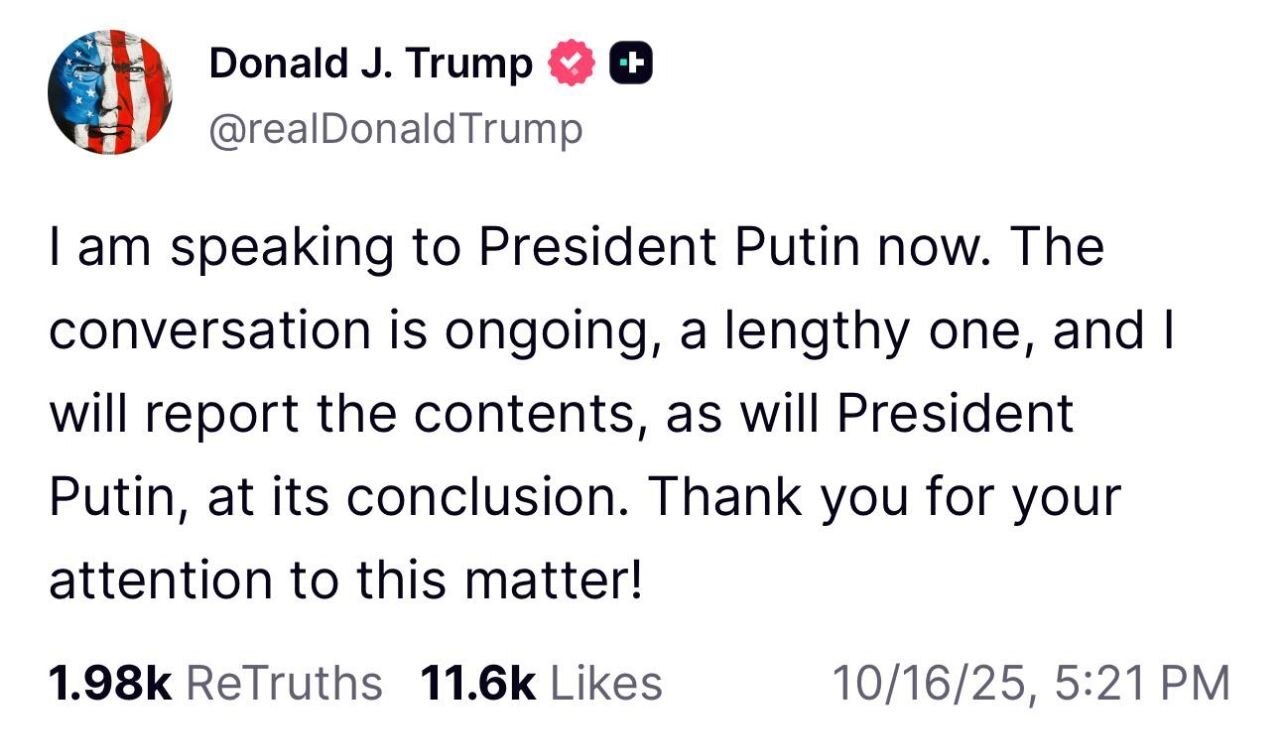Visit the @realDonaldTrump handle link

click(395, 130)
